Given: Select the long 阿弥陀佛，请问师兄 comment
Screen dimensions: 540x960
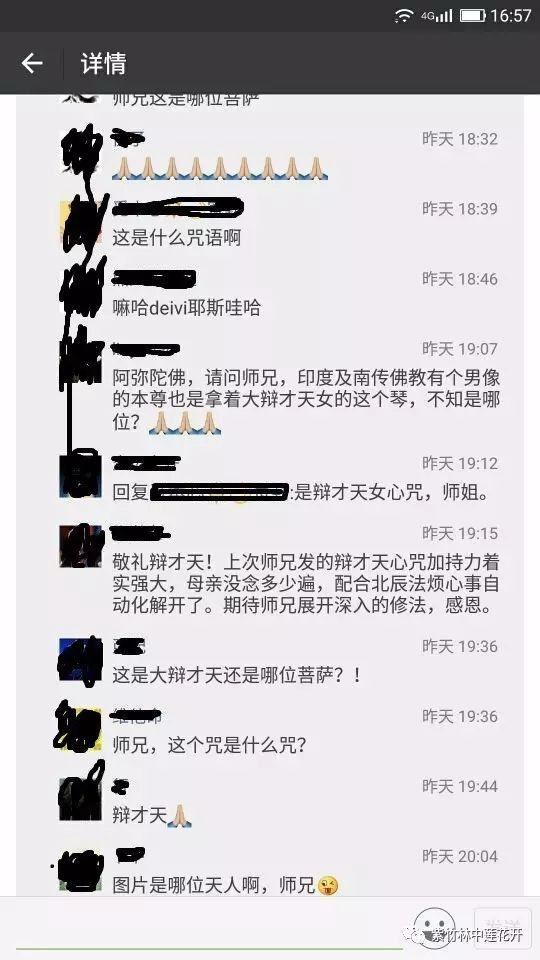Looking at the screenshot, I should tap(306, 400).
